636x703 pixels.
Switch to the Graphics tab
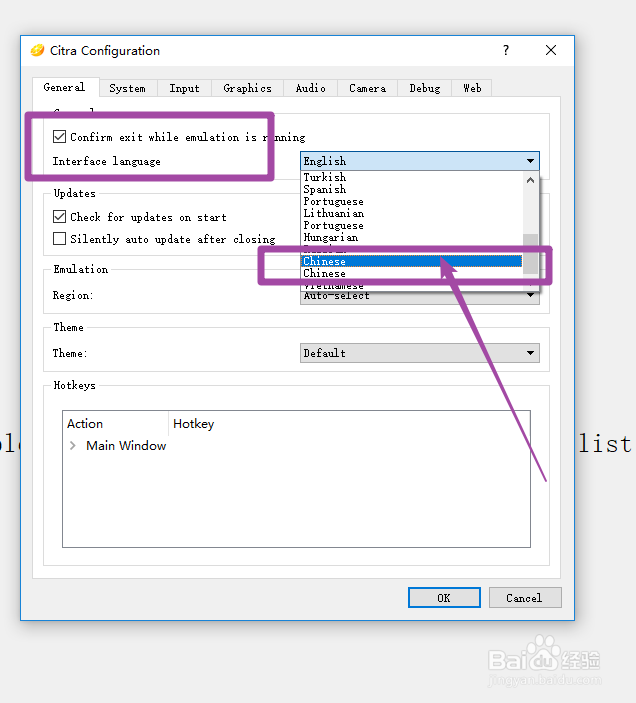pyautogui.click(x=247, y=88)
